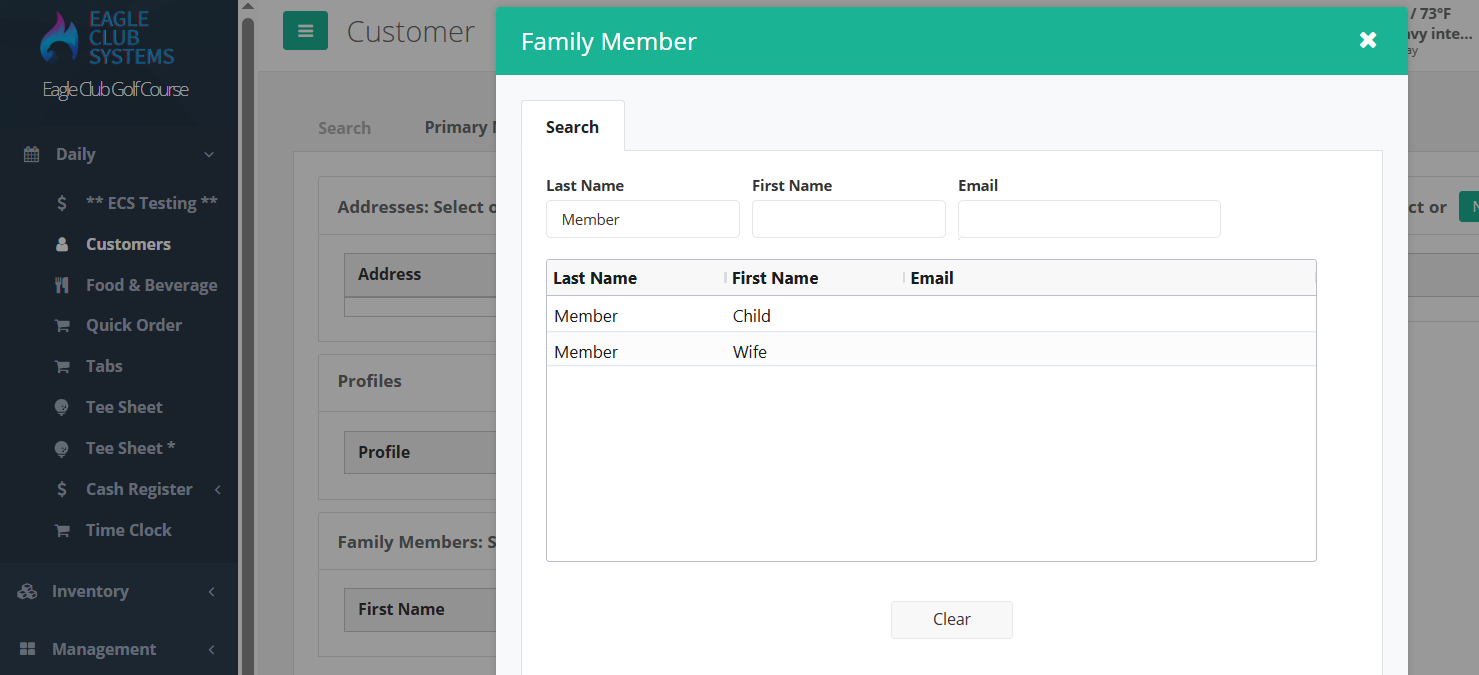Image resolution: width=1479 pixels, height=675 pixels.
Task: Click the person icon beside Customers
Action: tap(62, 244)
